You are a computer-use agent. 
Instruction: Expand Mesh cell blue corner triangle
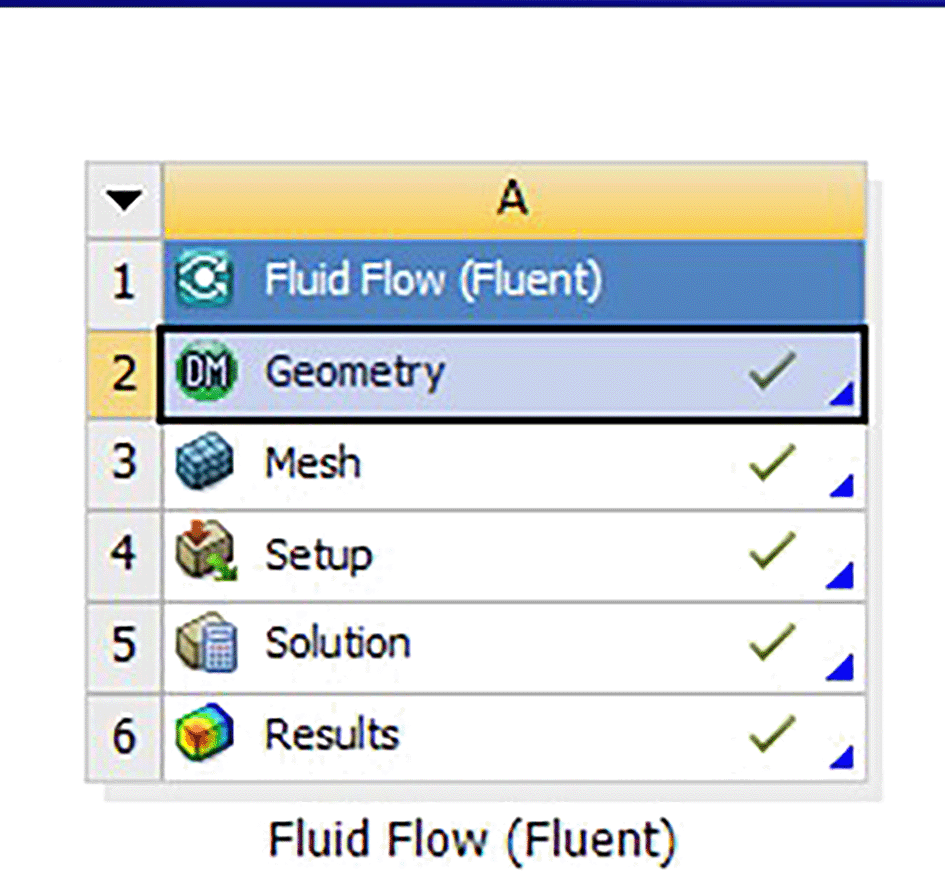[842, 486]
